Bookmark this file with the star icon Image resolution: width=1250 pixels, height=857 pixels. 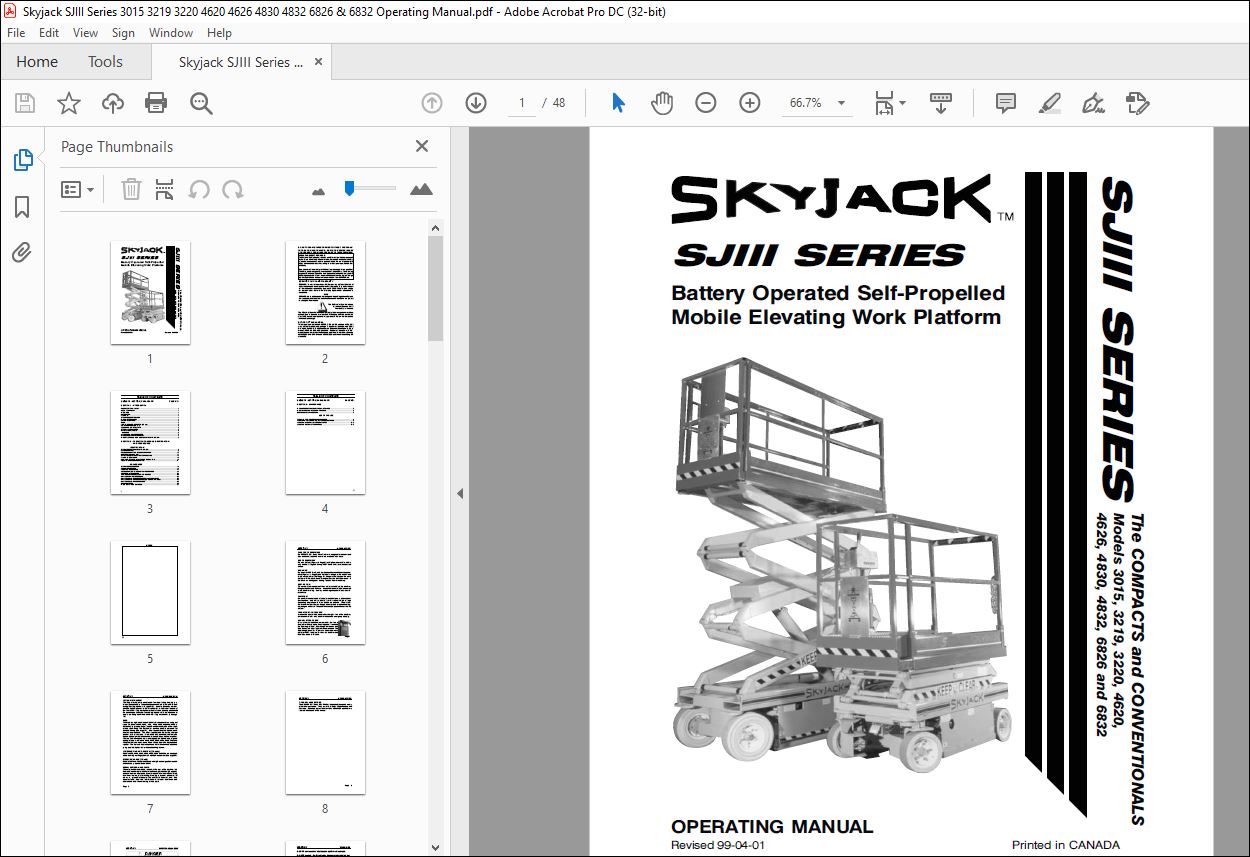[x=68, y=102]
